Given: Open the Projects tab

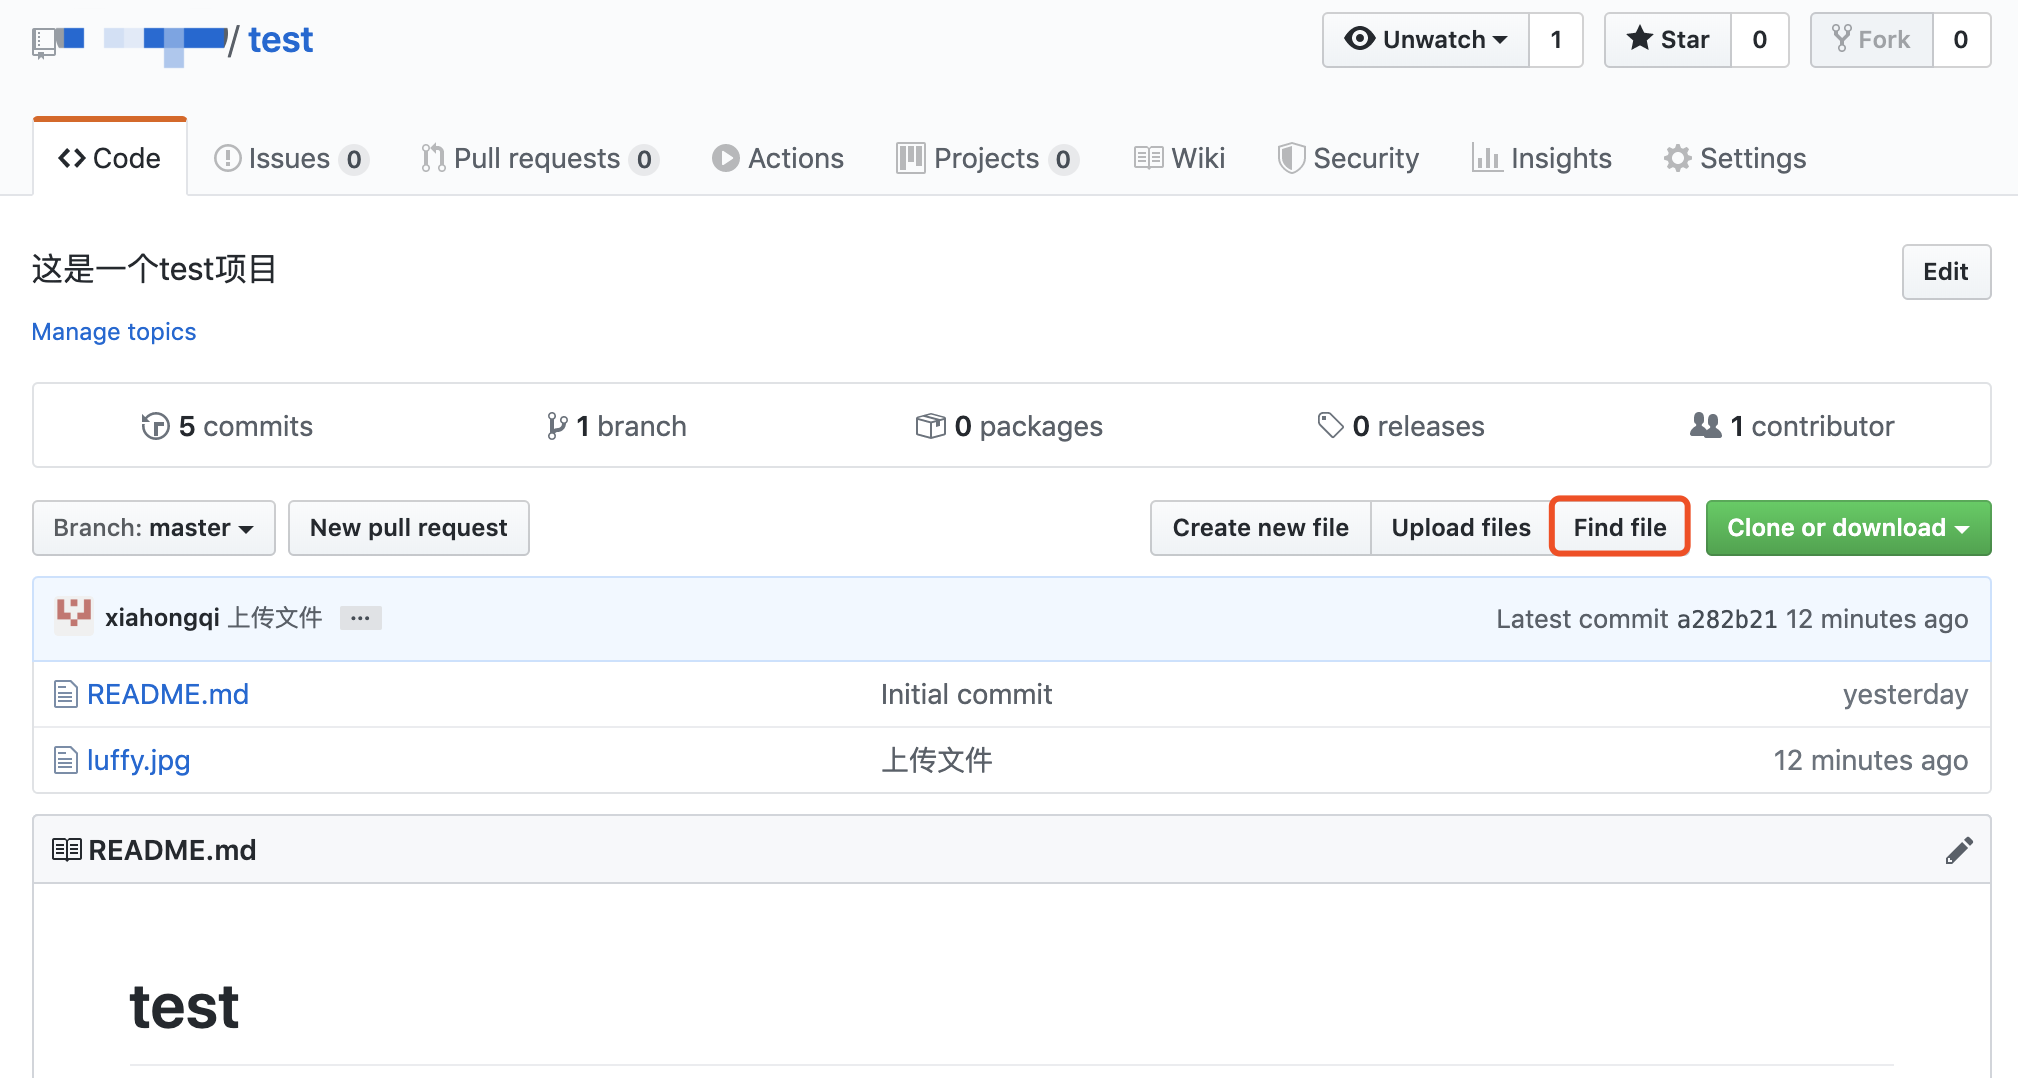Looking at the screenshot, I should click(987, 158).
